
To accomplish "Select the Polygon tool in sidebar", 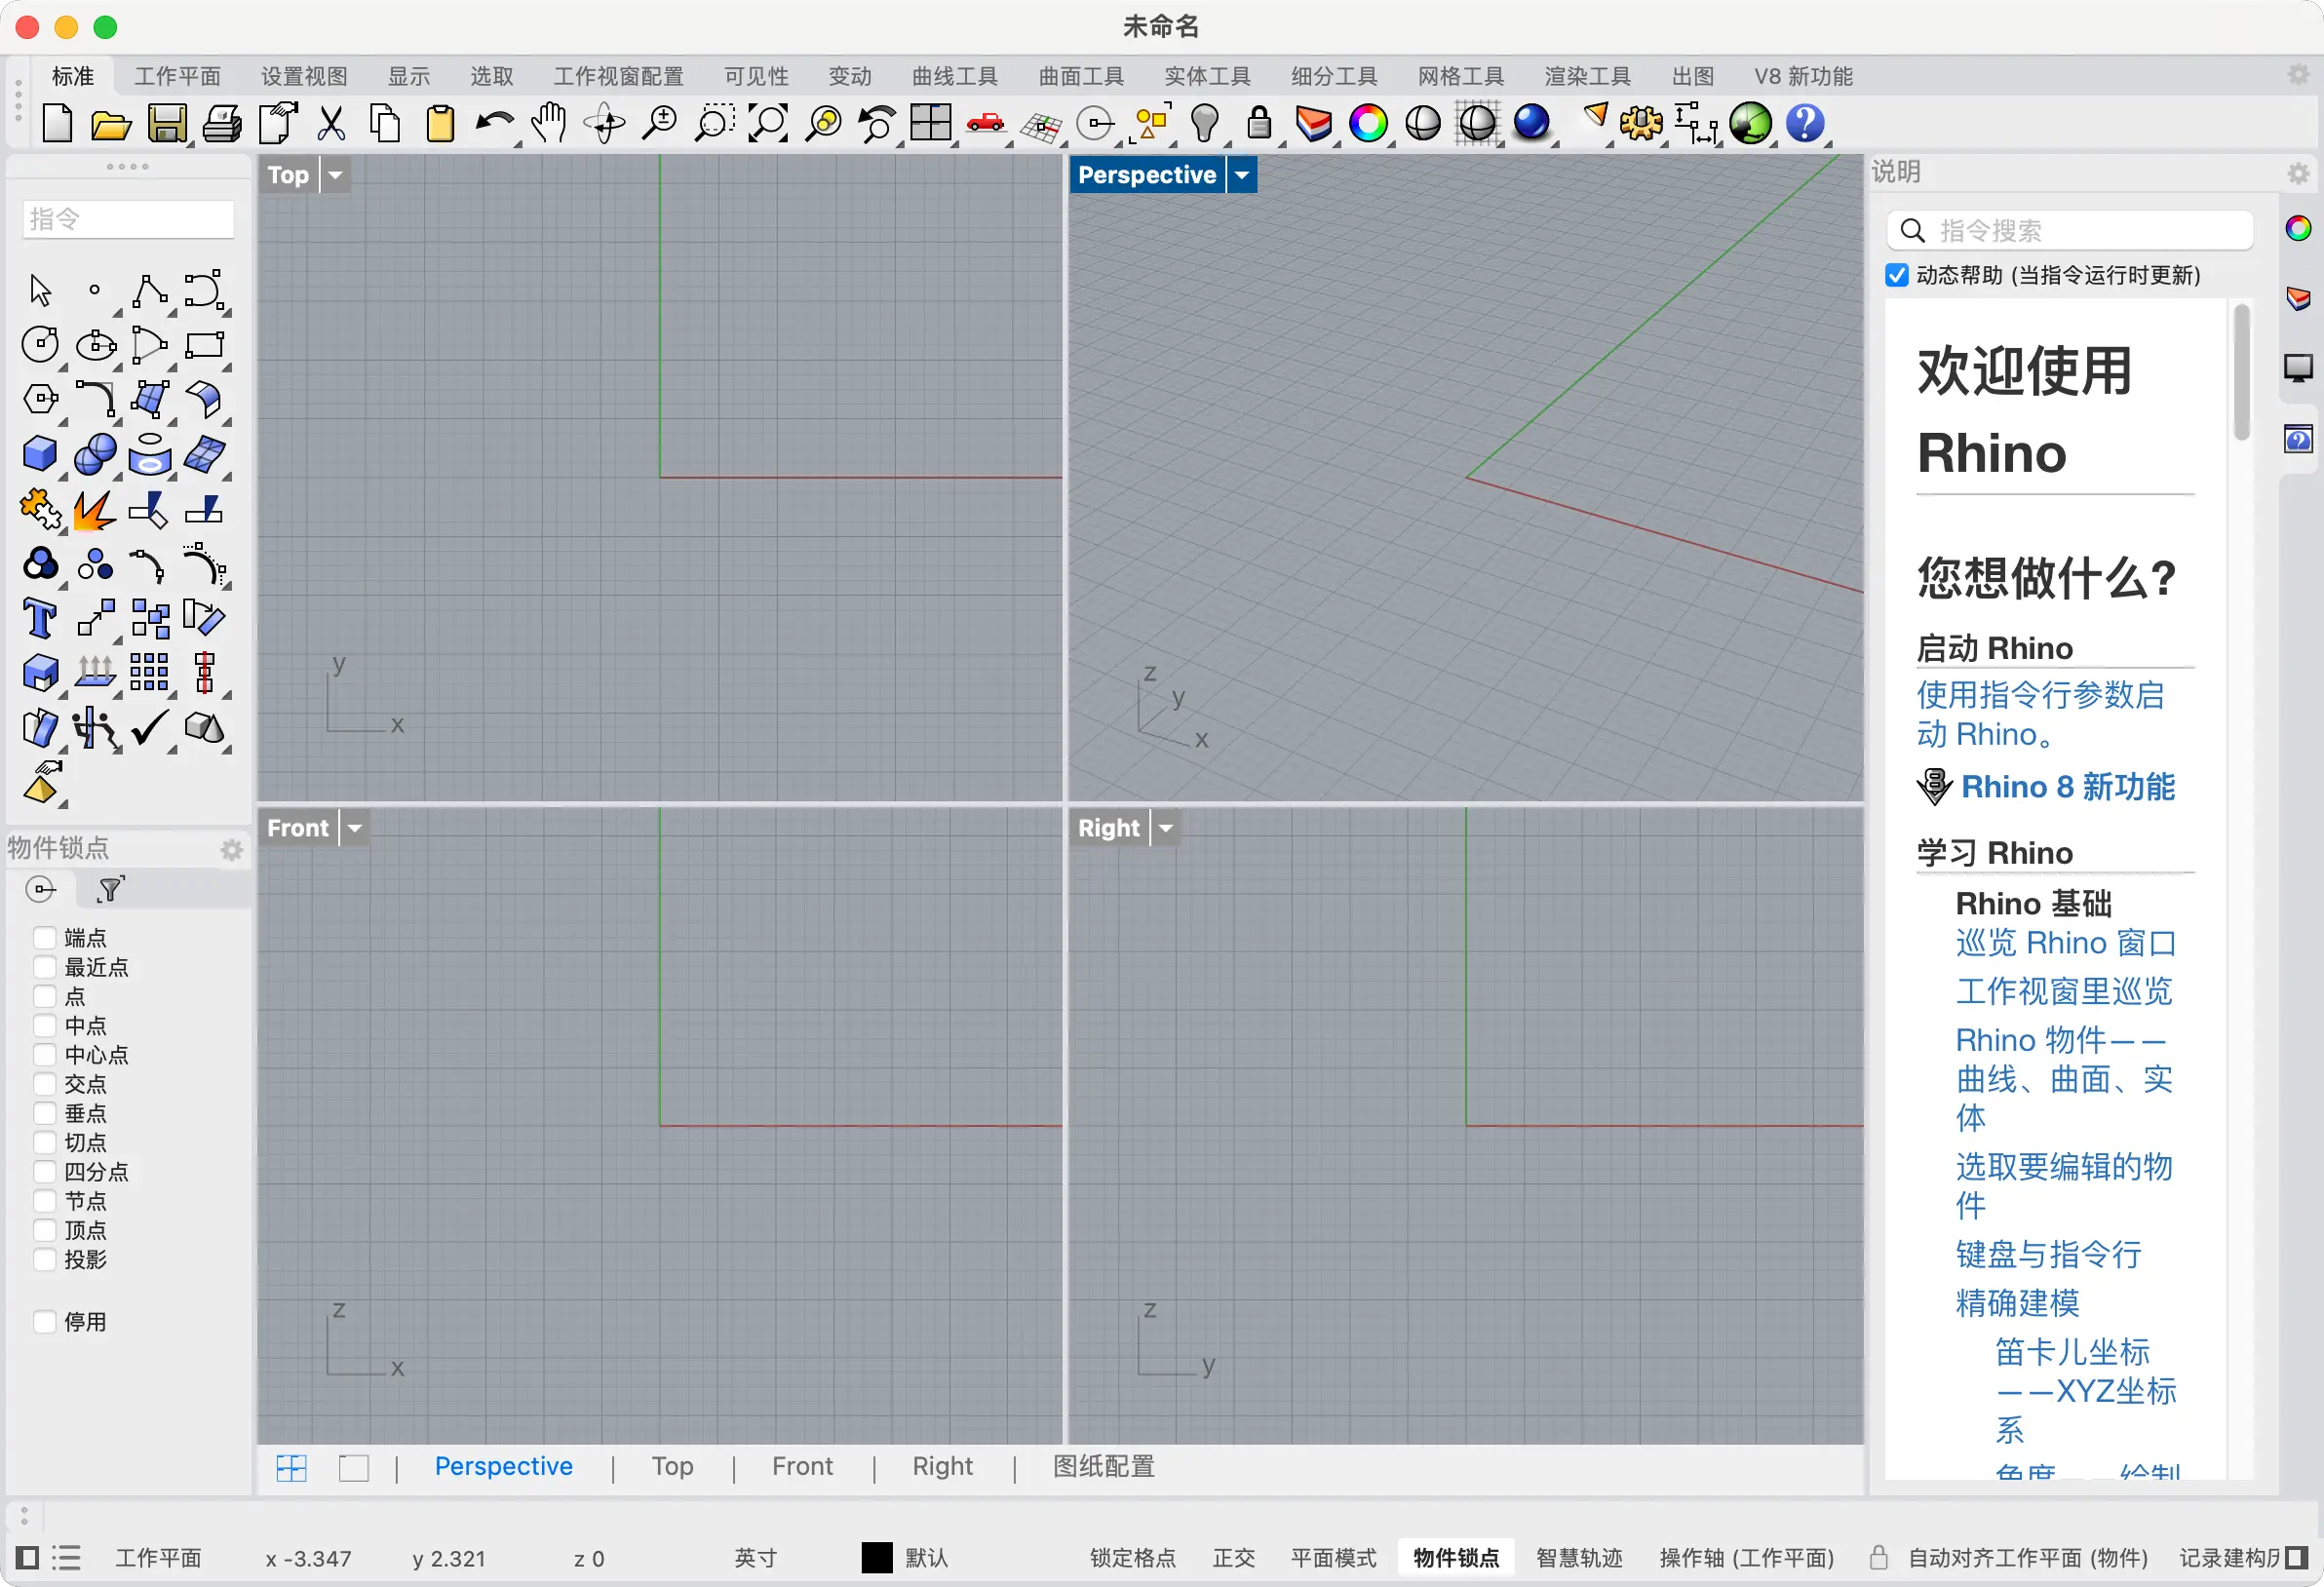I will pyautogui.click(x=40, y=399).
